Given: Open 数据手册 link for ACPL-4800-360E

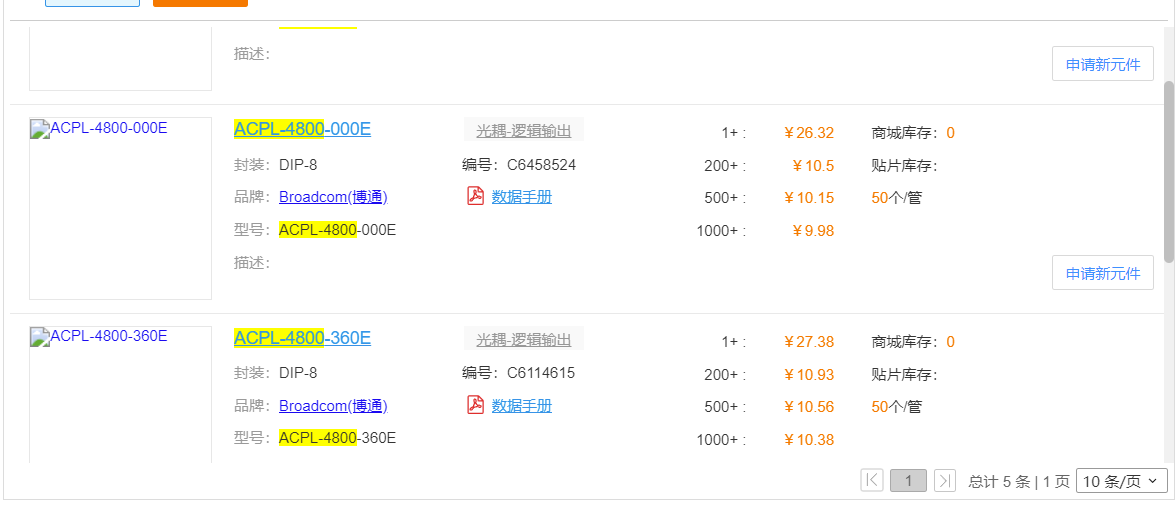Looking at the screenshot, I should point(521,406).
